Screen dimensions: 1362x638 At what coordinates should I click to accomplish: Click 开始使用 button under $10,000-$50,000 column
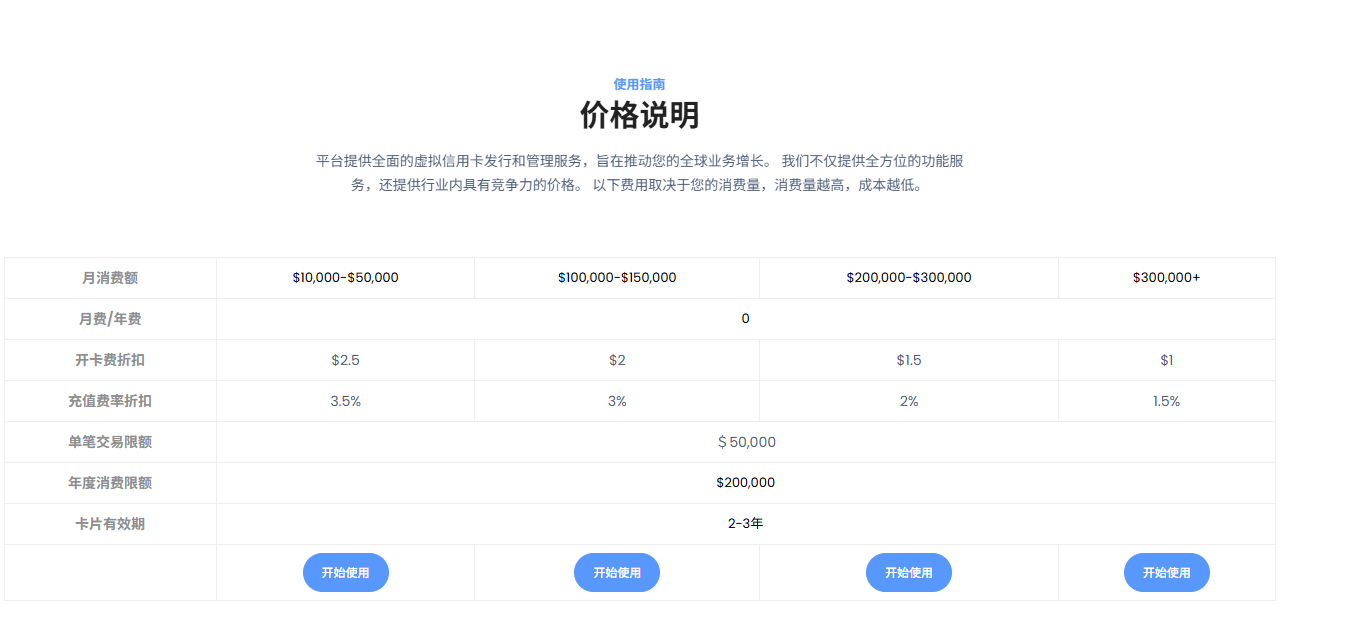click(346, 572)
